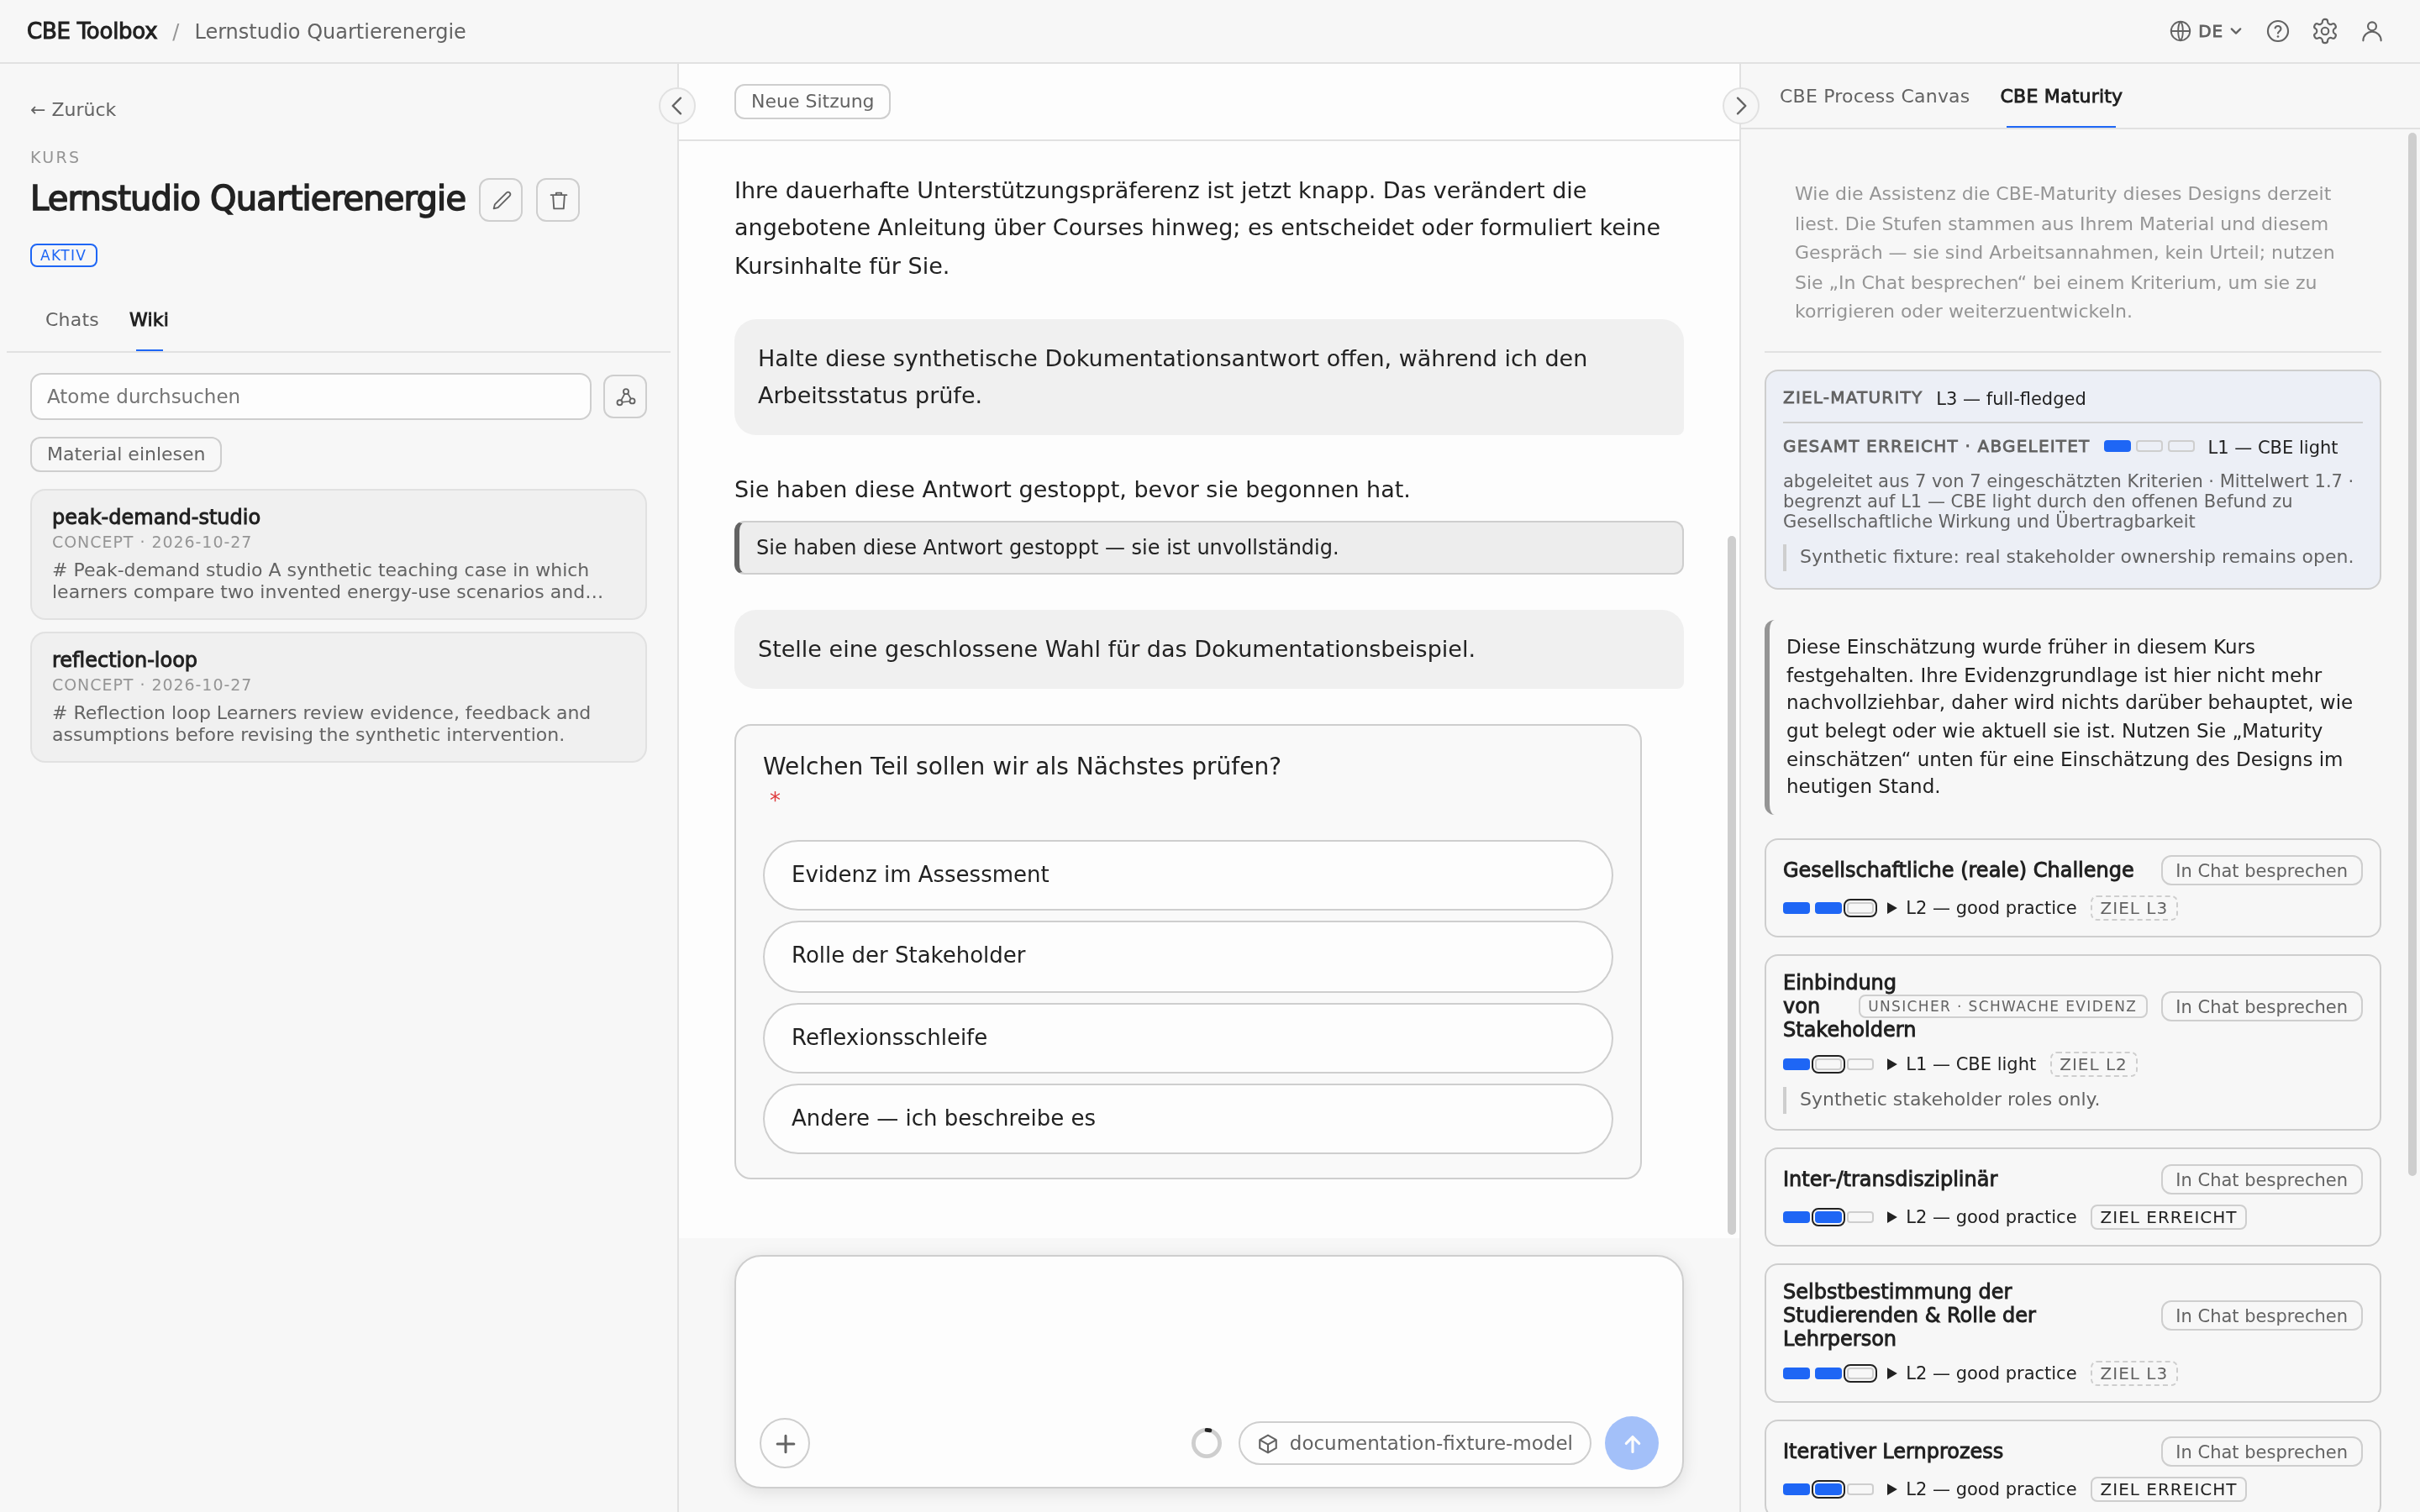Open the wiki graph view icon

point(625,397)
